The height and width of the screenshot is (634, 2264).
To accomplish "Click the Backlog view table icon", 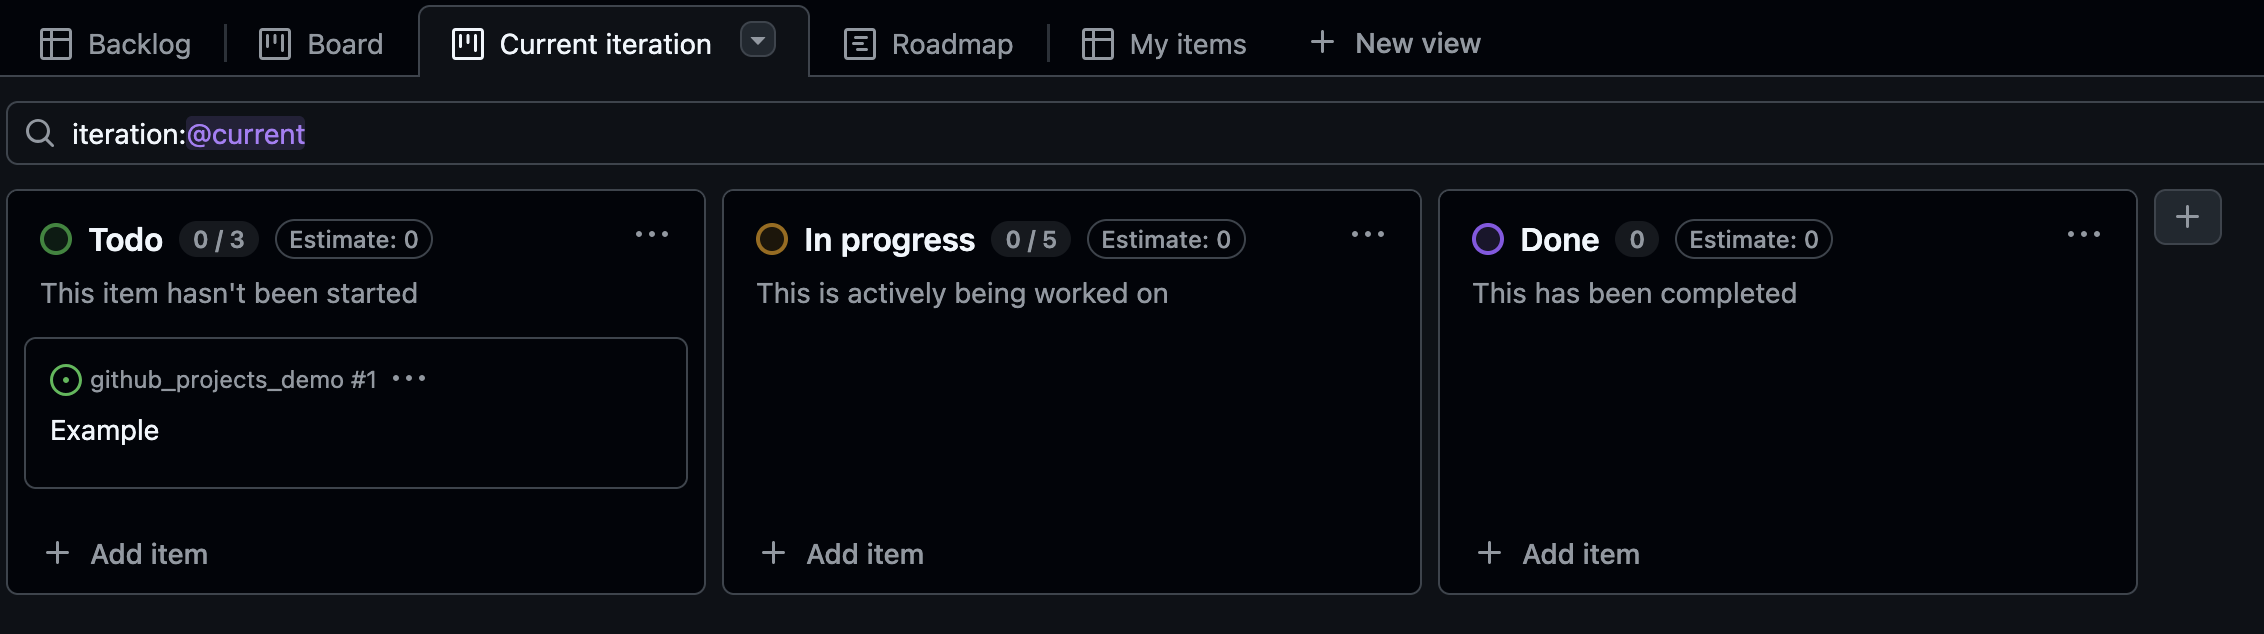I will (x=57, y=42).
